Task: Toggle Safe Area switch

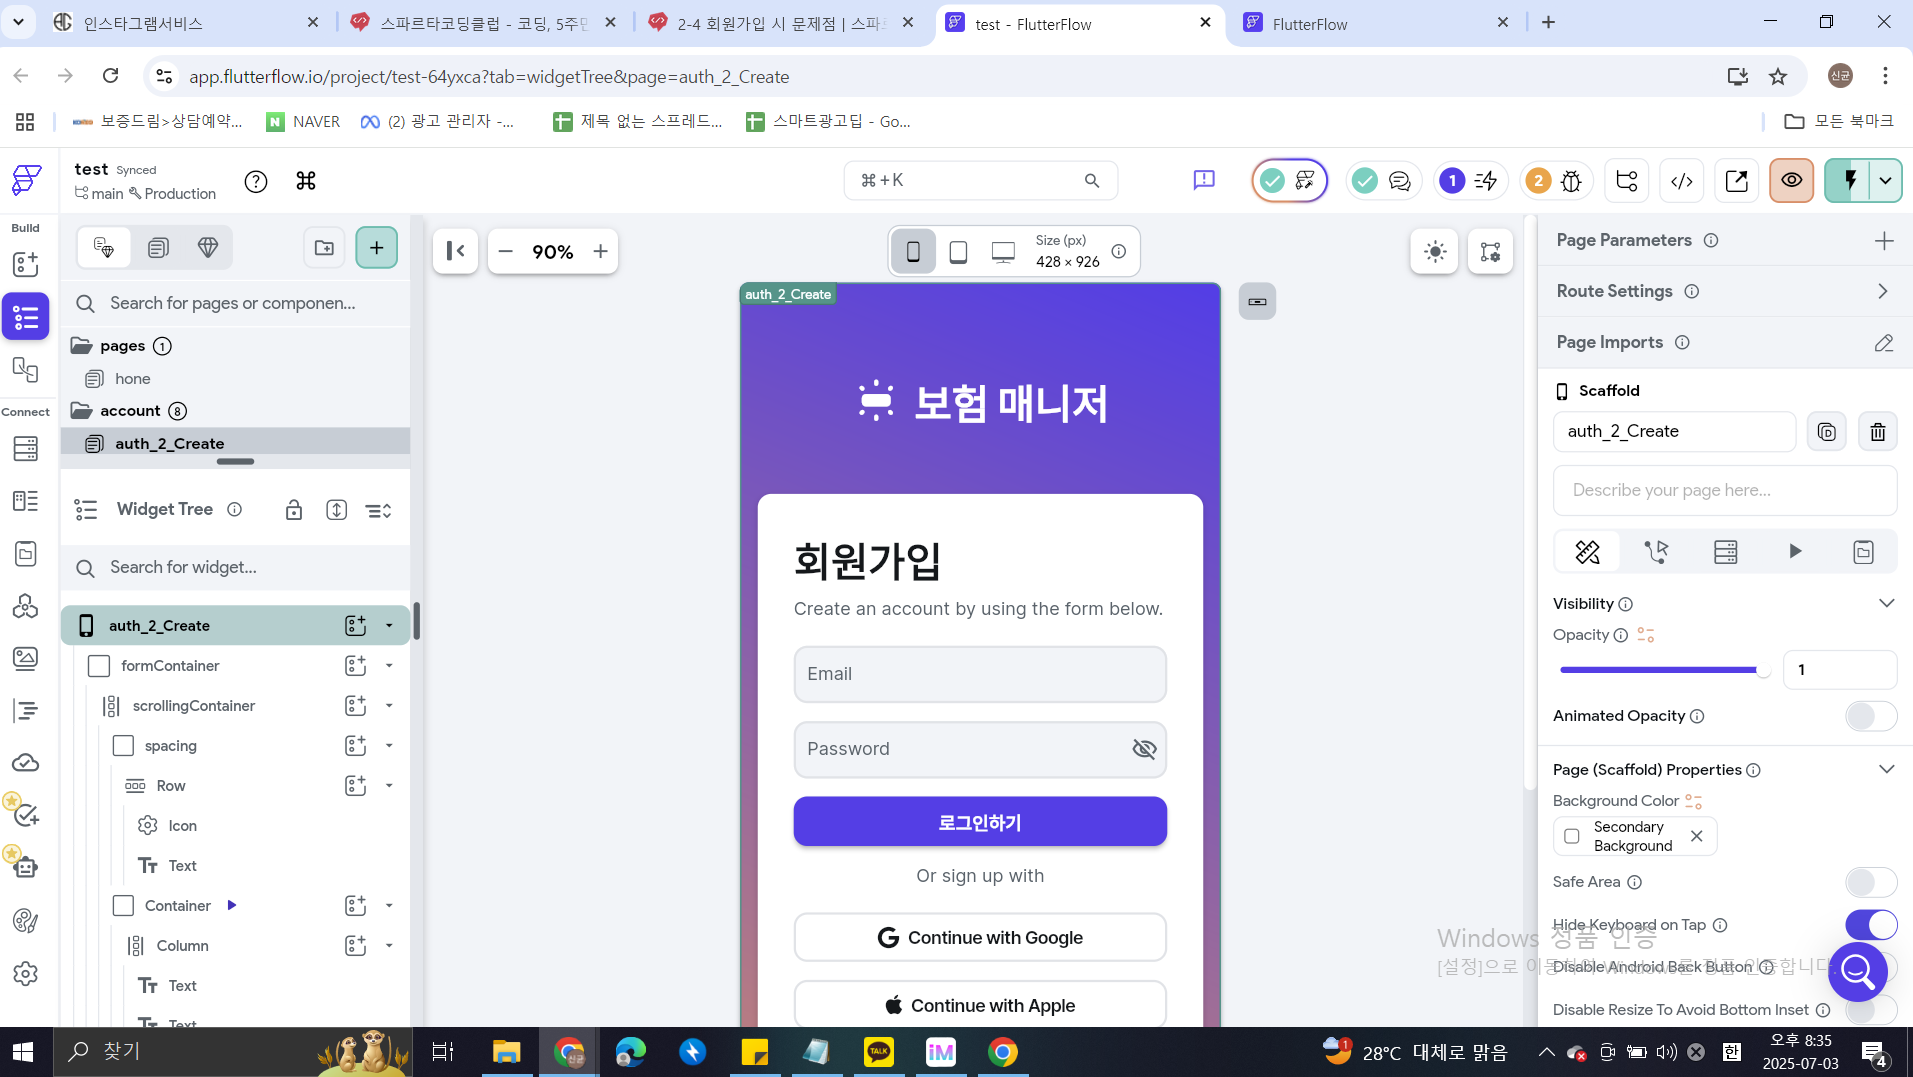Action: tap(1870, 882)
